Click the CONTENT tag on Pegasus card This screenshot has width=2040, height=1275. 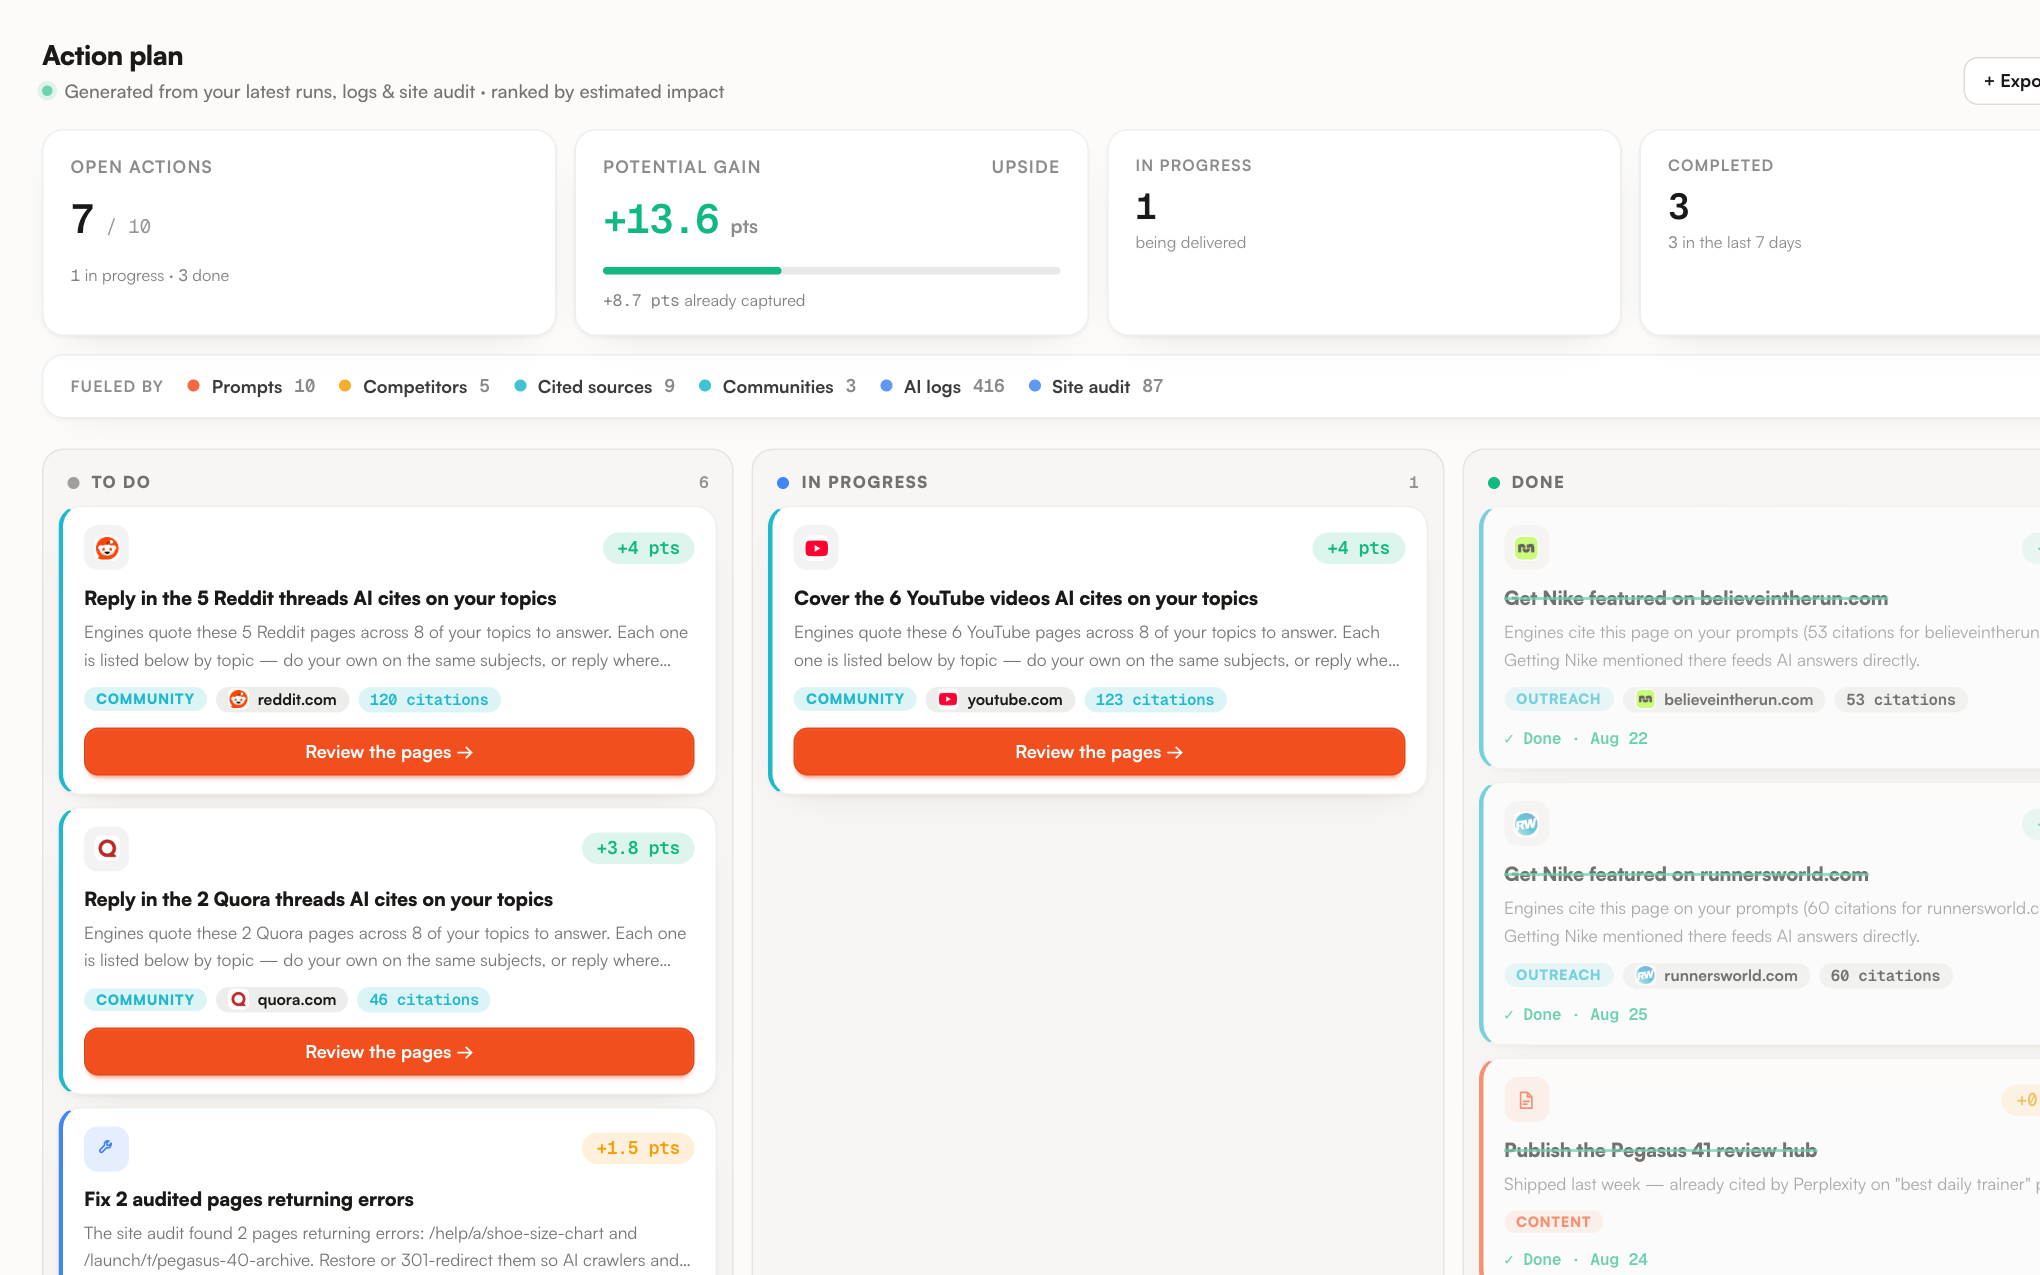[1553, 1221]
